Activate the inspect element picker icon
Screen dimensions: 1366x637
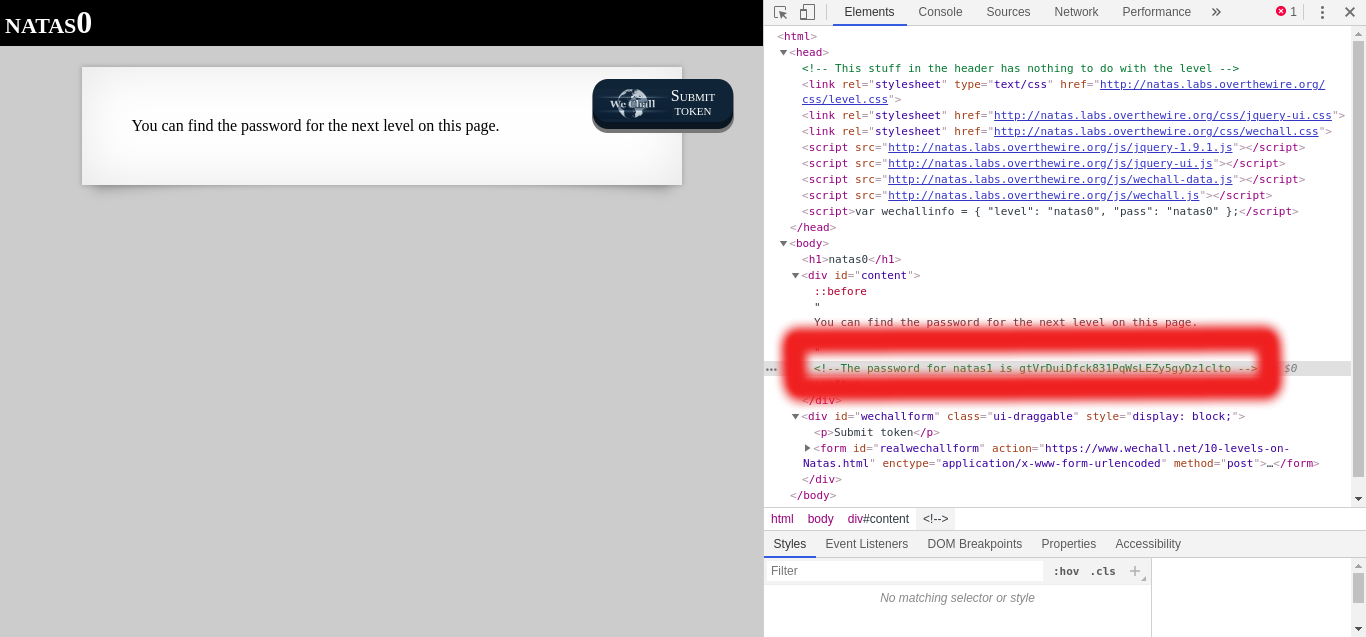point(781,12)
